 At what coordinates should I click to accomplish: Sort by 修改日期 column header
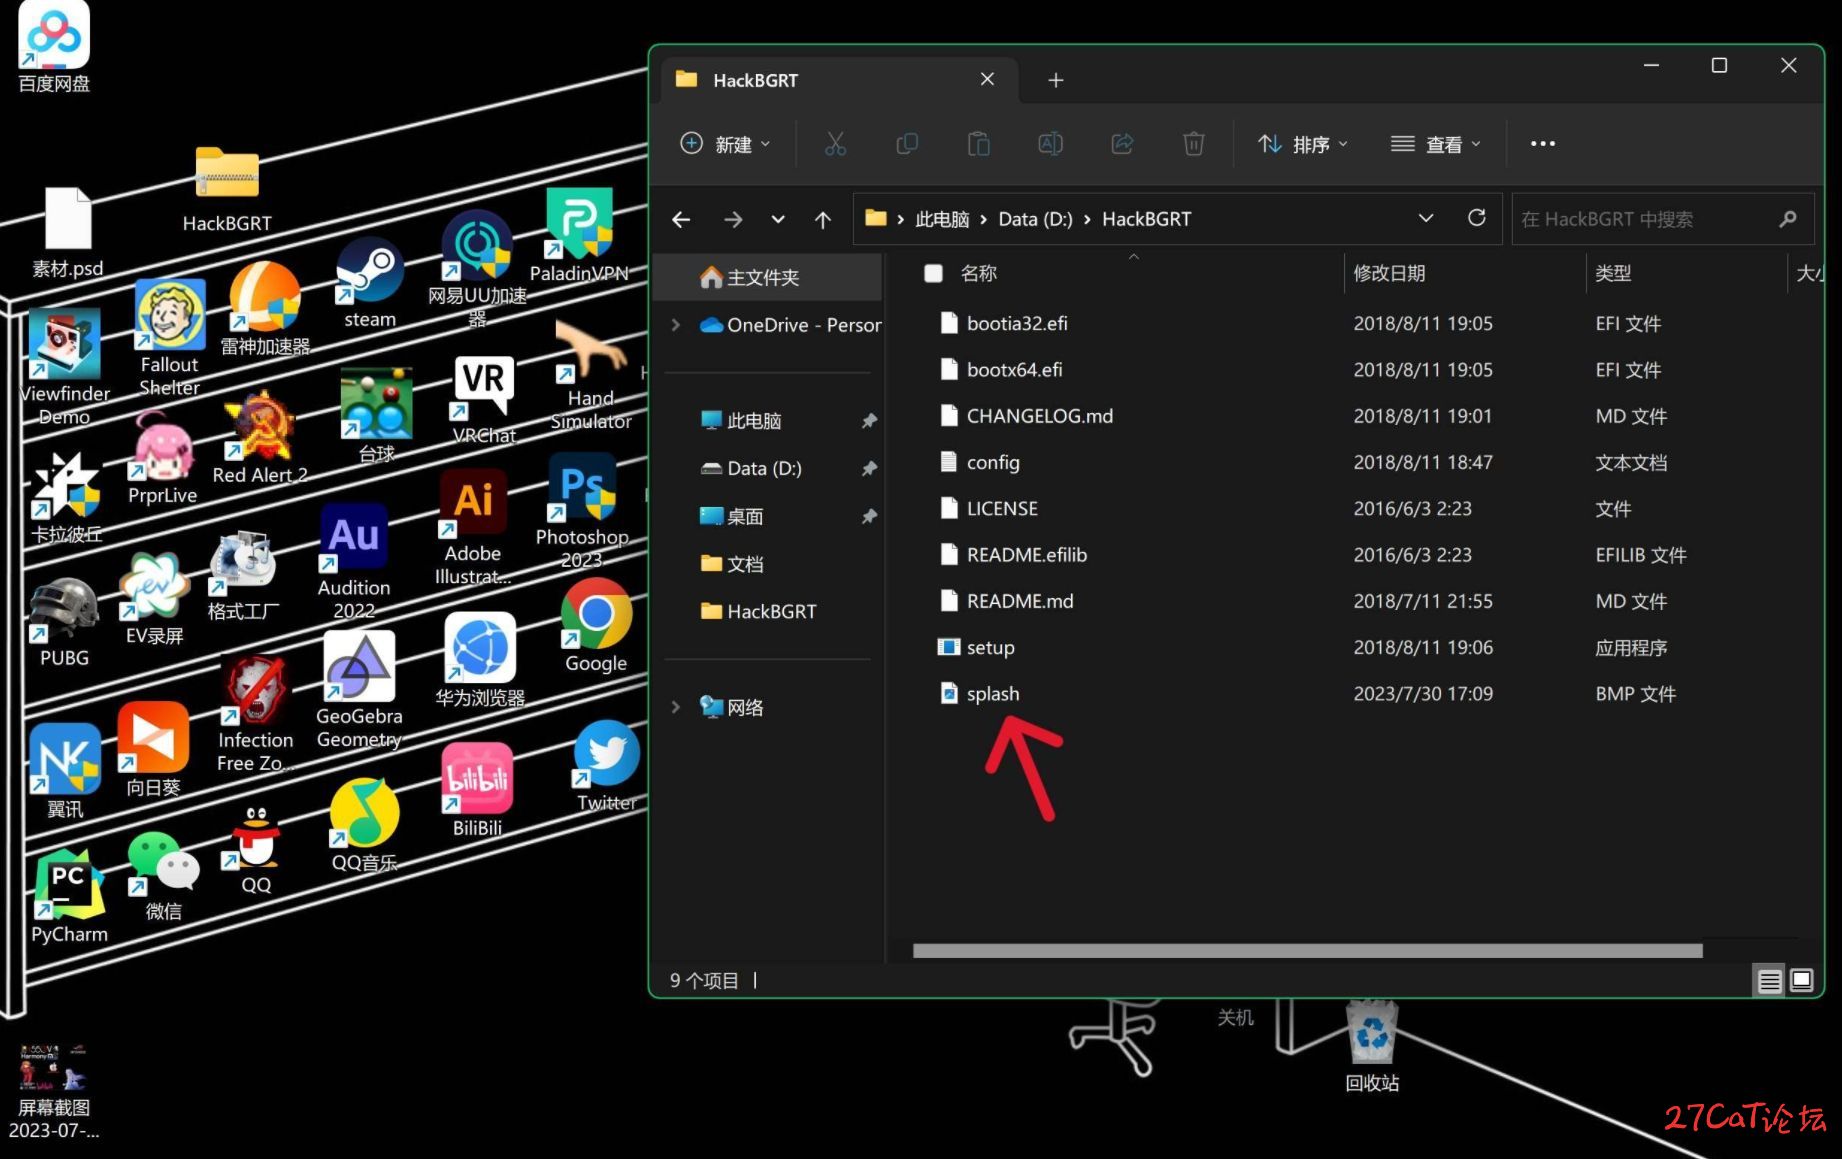point(1389,273)
